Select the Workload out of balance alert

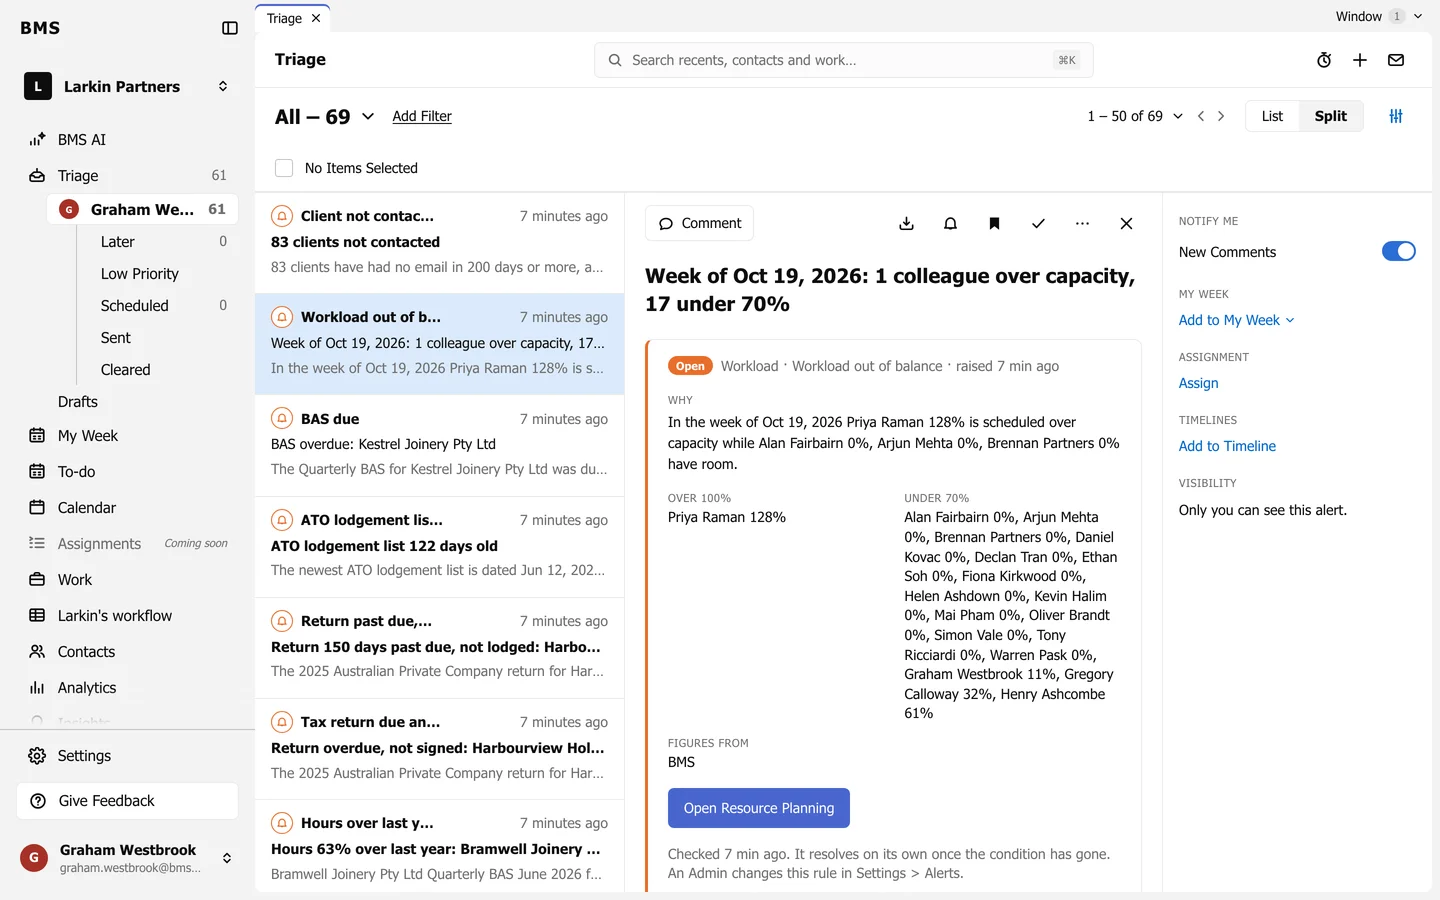click(439, 343)
